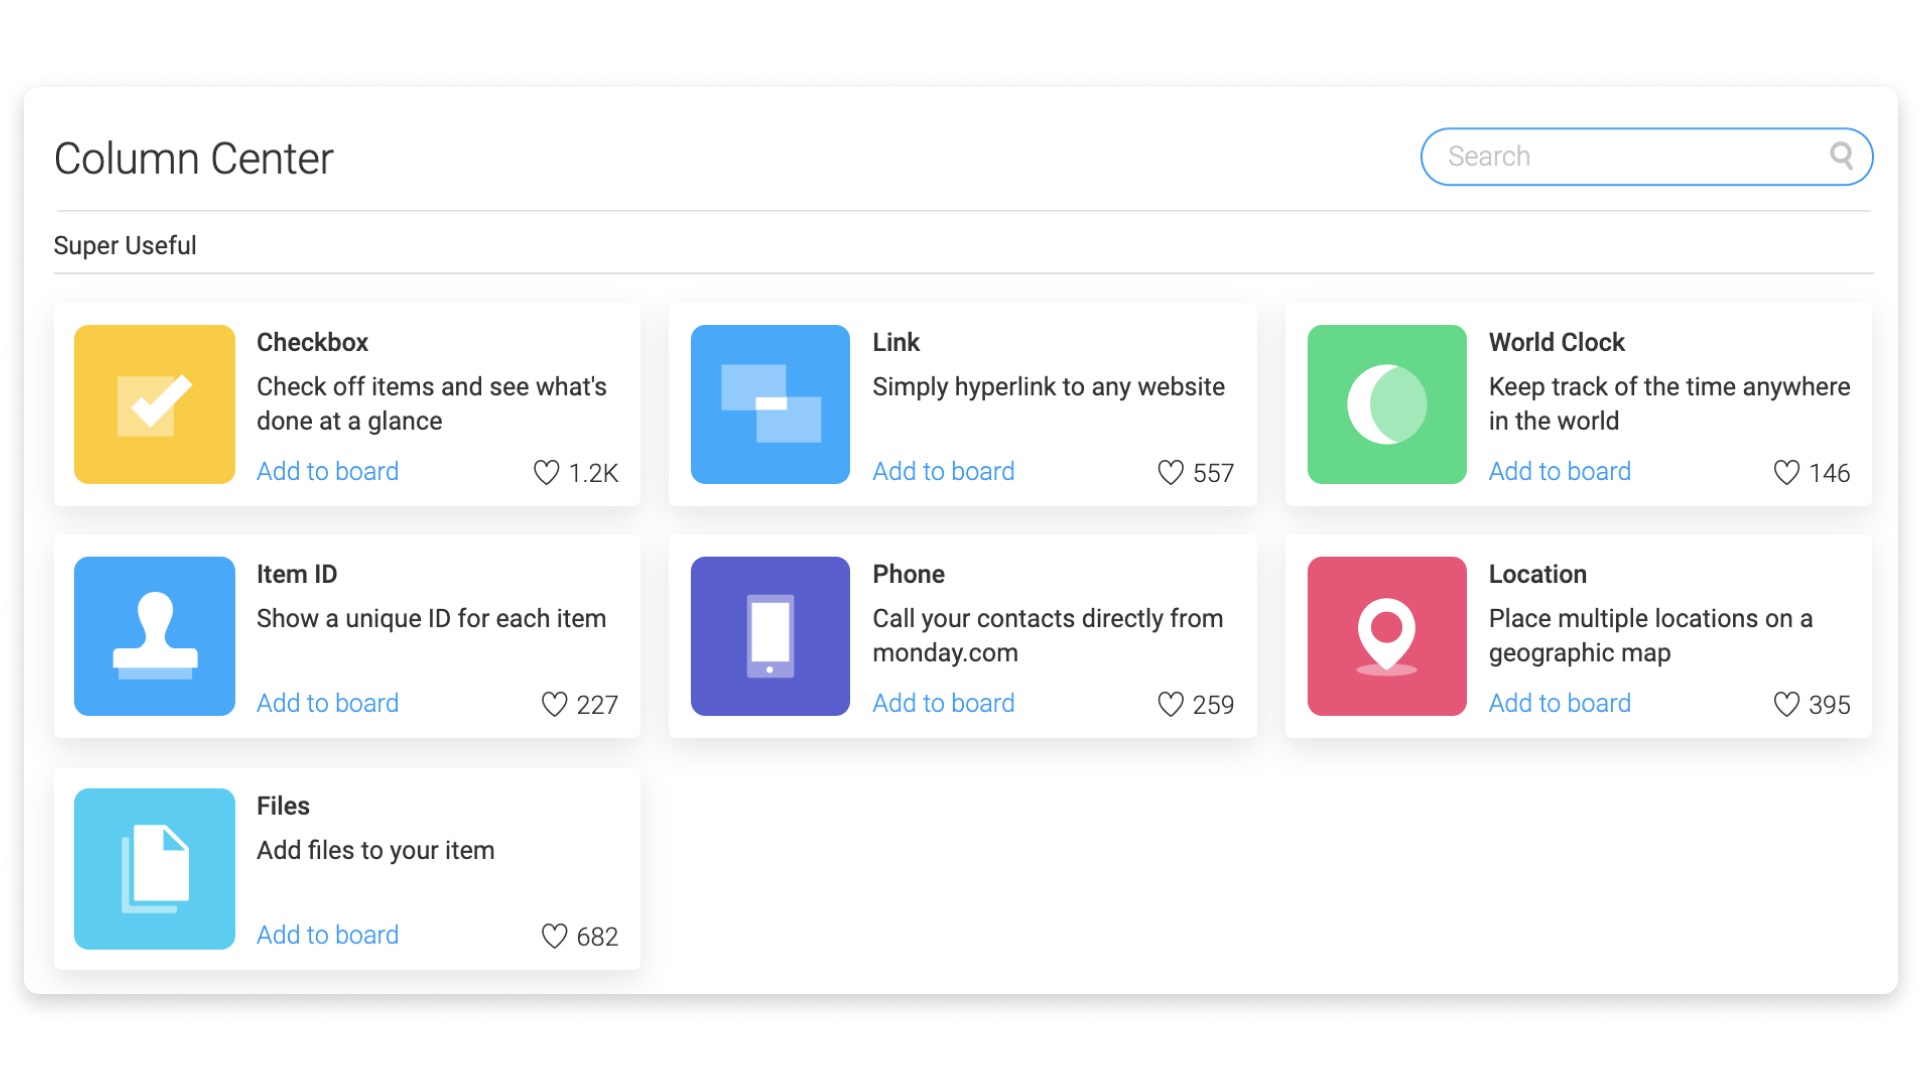The height and width of the screenshot is (1080, 1922).
Task: Click the Link card title
Action: point(896,342)
